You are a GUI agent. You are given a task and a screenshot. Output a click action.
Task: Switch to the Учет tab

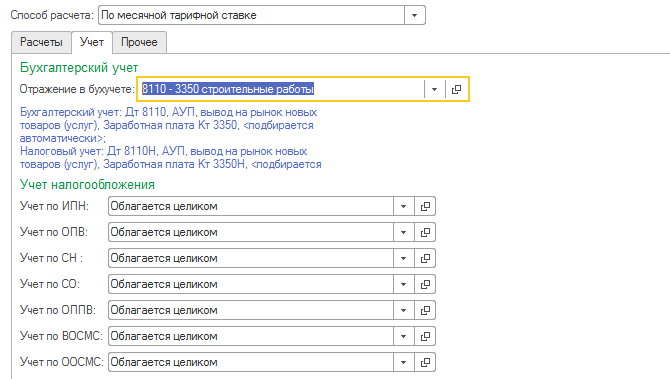[92, 42]
